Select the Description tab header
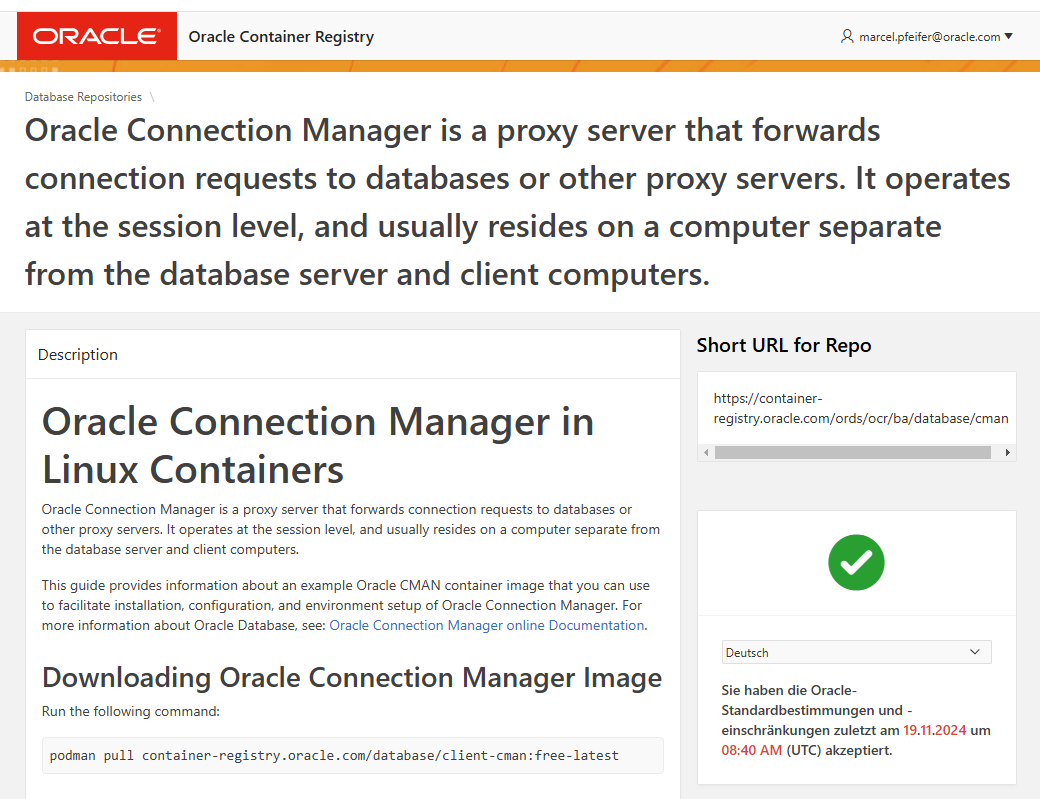 pyautogui.click(x=78, y=355)
